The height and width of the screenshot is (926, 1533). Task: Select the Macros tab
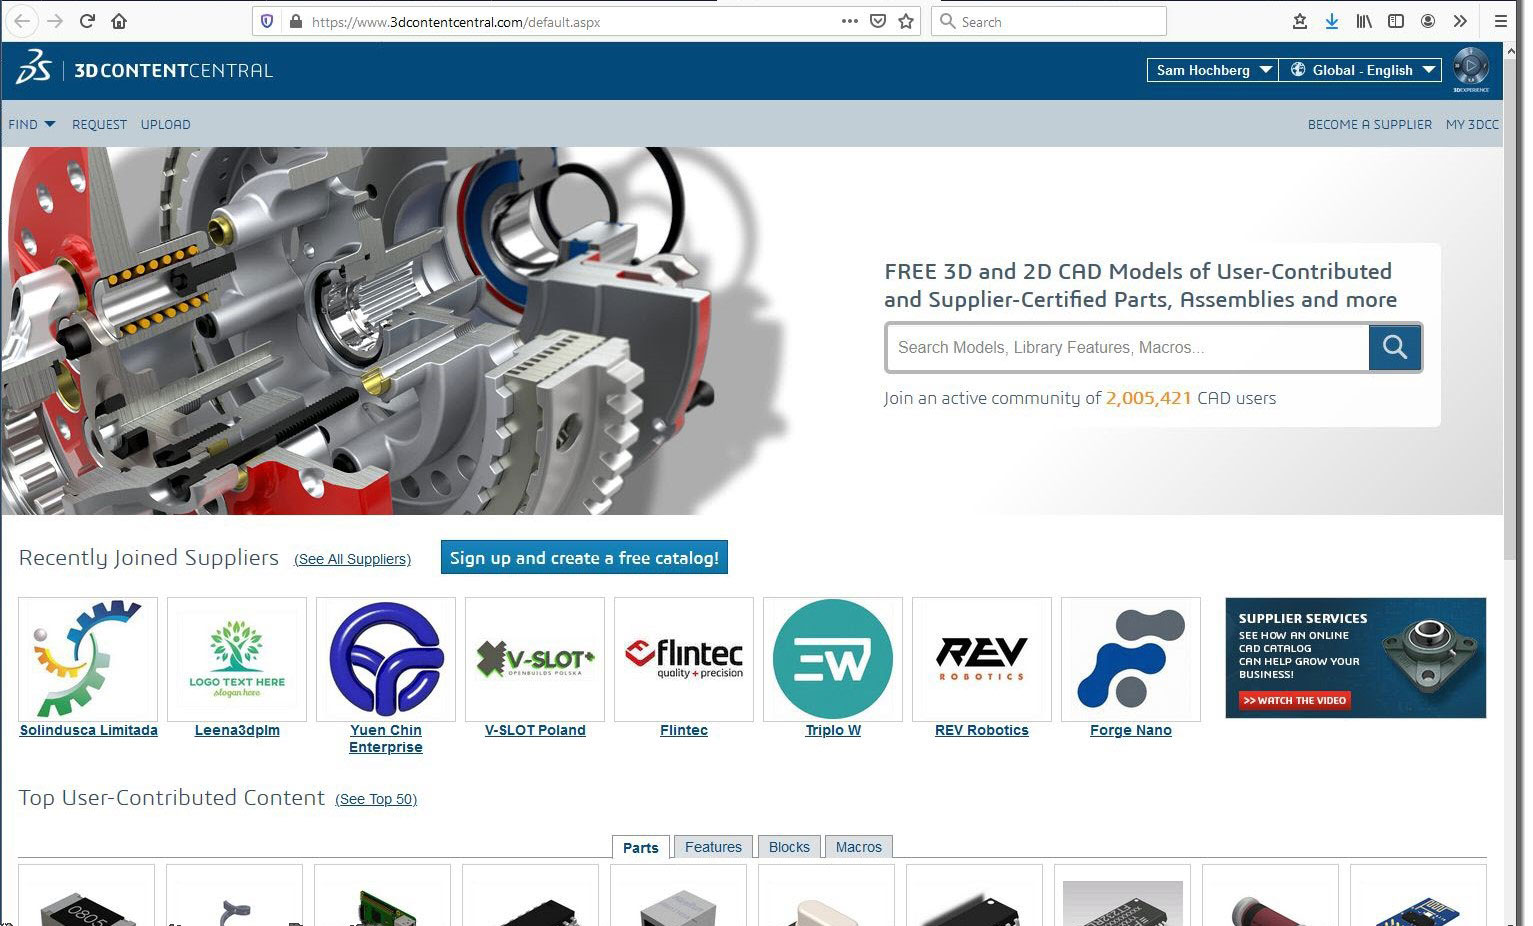click(858, 847)
